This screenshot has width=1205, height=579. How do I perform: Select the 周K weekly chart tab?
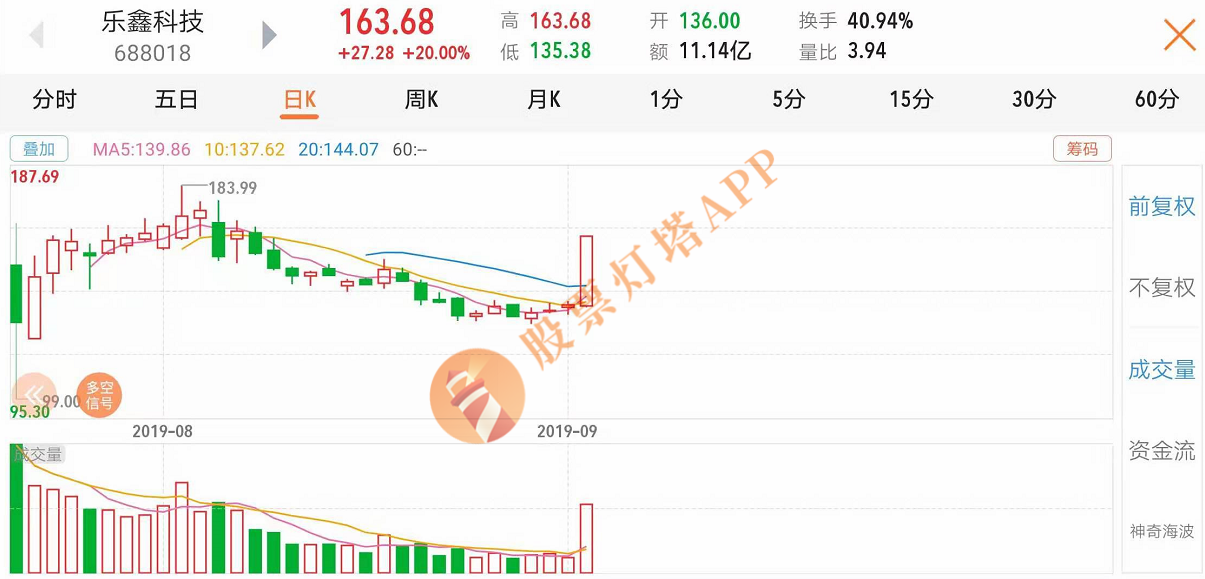tap(421, 99)
